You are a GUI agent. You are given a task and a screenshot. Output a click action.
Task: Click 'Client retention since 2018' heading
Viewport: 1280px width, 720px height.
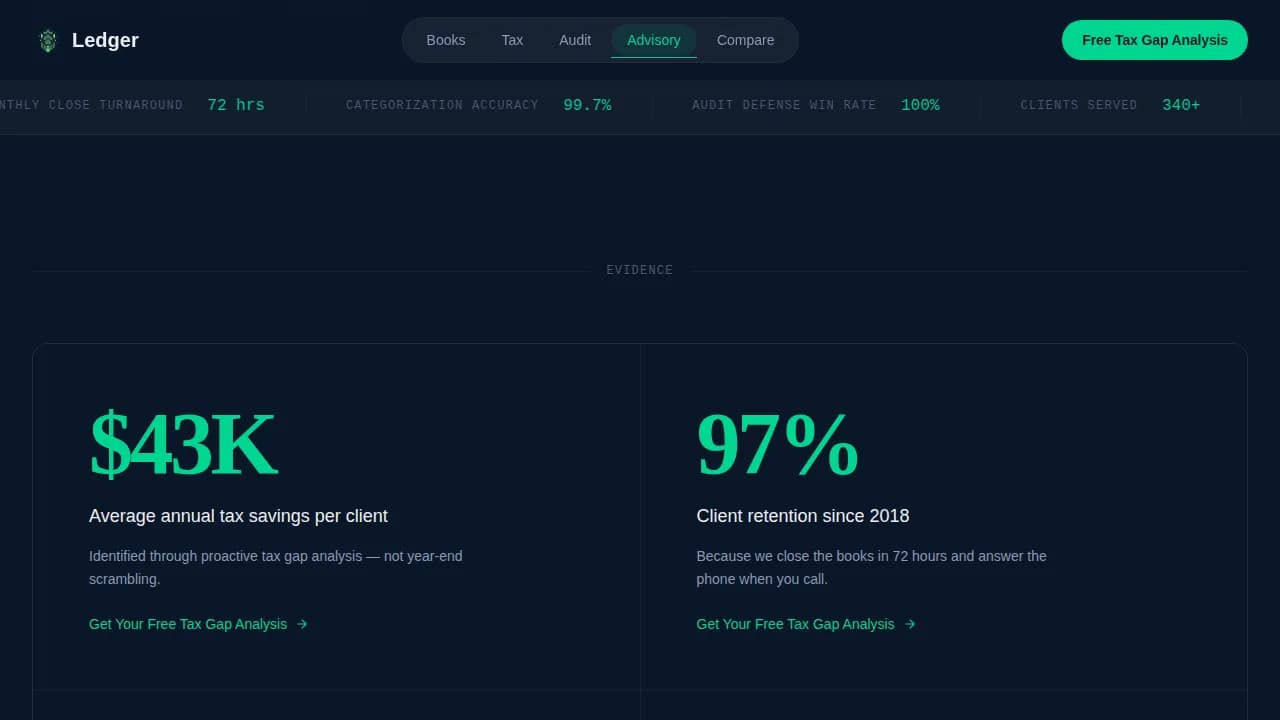click(803, 516)
